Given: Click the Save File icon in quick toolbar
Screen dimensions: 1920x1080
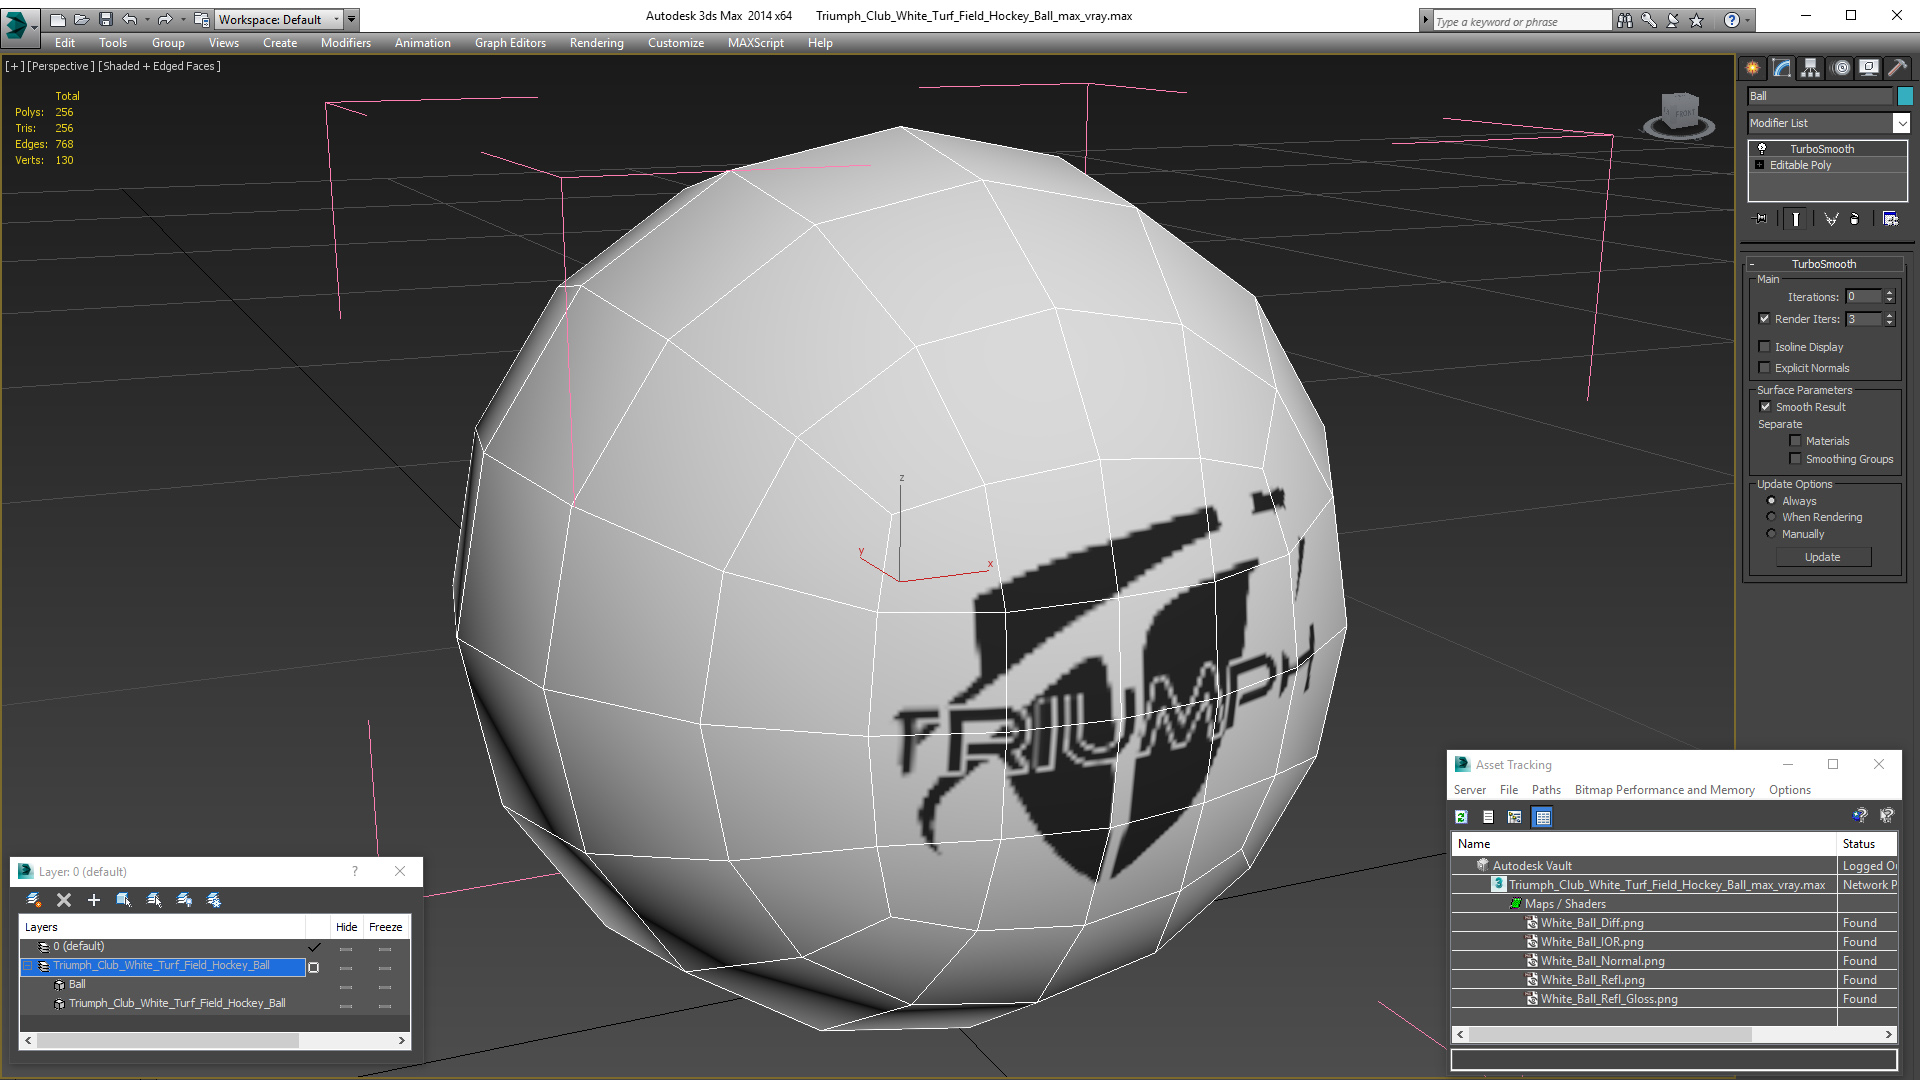Looking at the screenshot, I should 106,19.
